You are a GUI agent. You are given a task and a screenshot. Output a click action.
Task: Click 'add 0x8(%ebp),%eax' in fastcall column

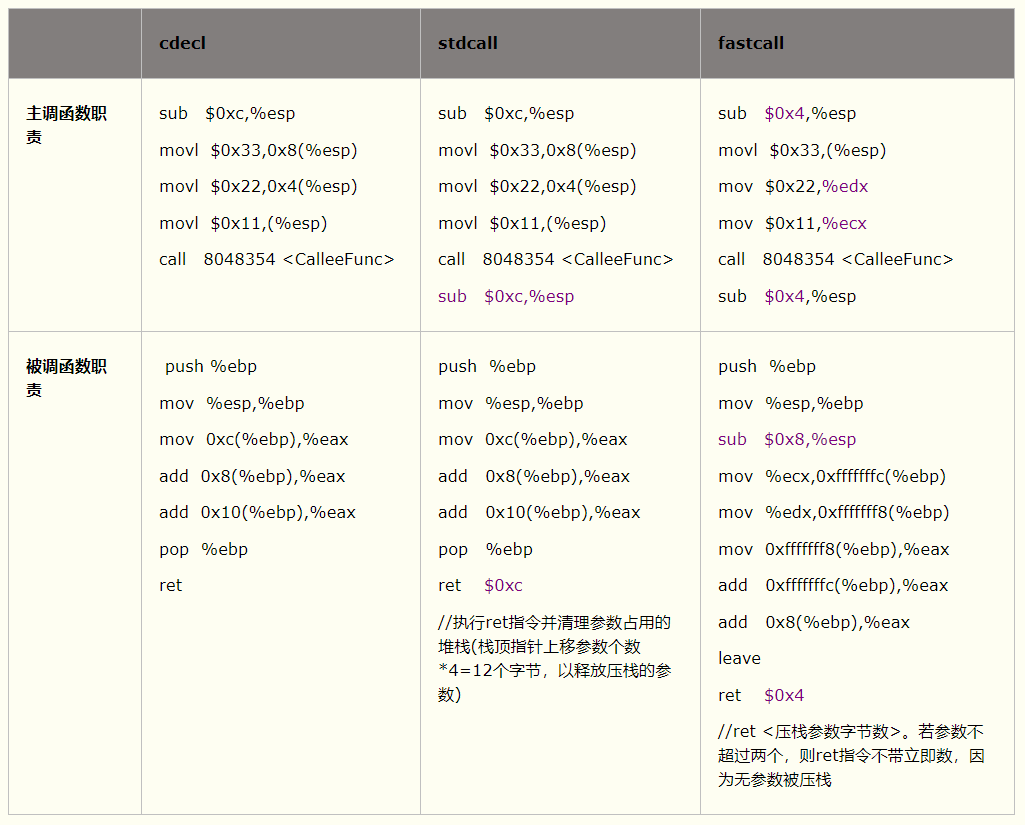pyautogui.click(x=814, y=622)
